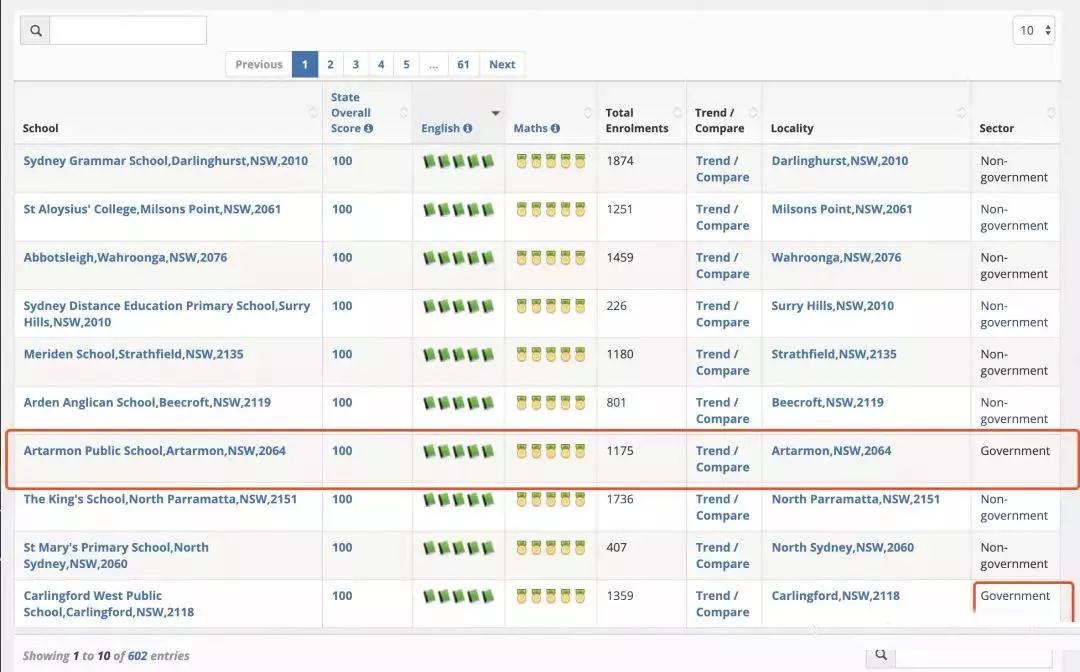
Task: Click Maths medal rating for Meriden School
Action: tap(550, 355)
